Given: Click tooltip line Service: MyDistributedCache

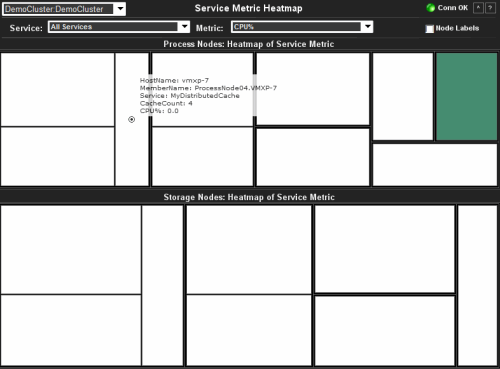Looking at the screenshot, I should click(x=190, y=96).
